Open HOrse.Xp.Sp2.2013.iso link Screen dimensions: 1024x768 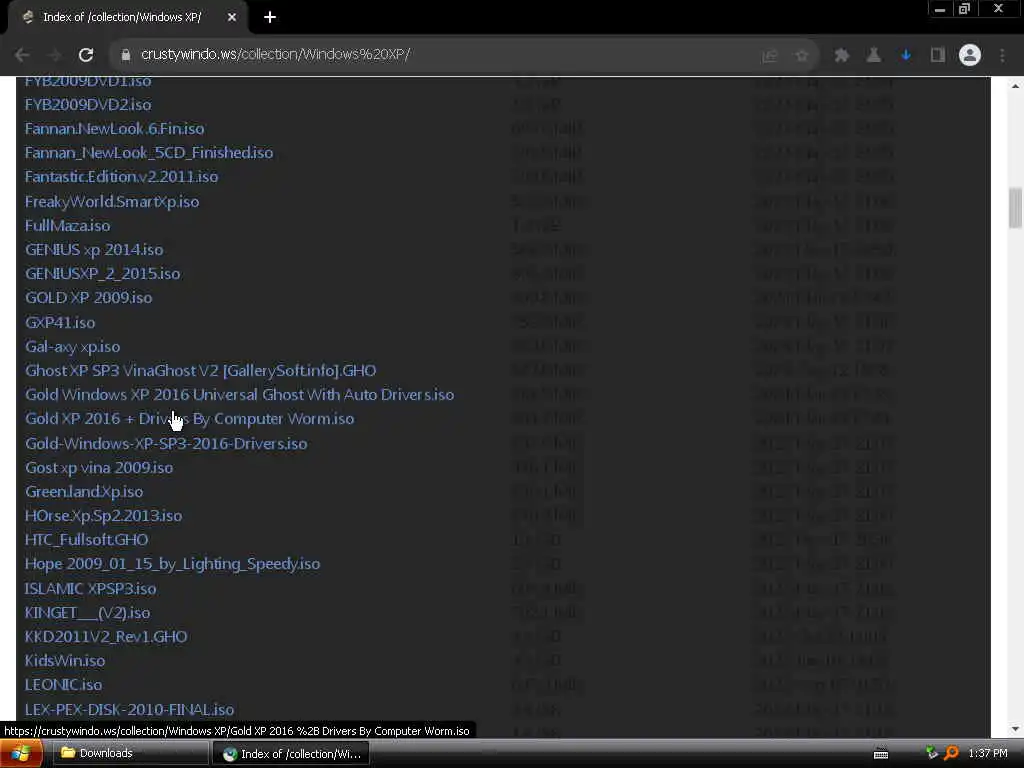(104, 516)
